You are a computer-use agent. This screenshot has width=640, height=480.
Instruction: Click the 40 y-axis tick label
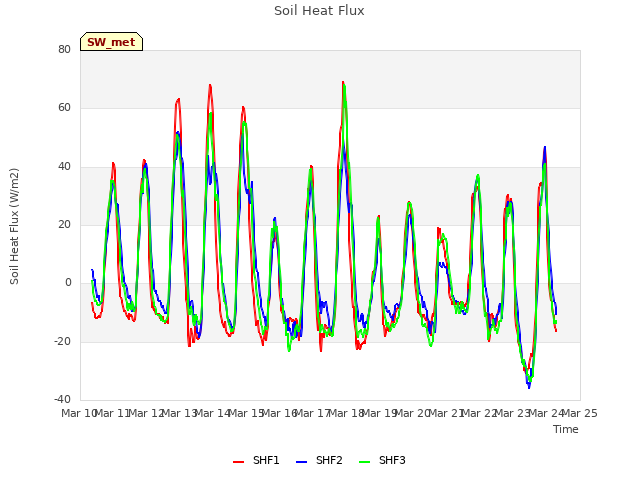[64, 166]
